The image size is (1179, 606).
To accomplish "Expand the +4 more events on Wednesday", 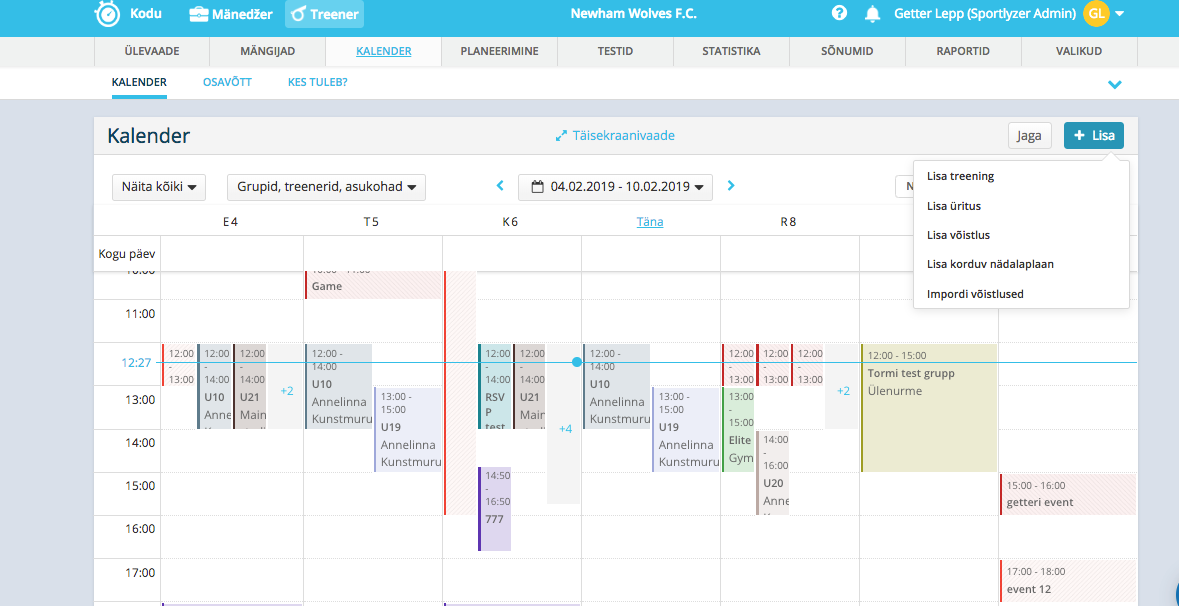I will 565,429.
